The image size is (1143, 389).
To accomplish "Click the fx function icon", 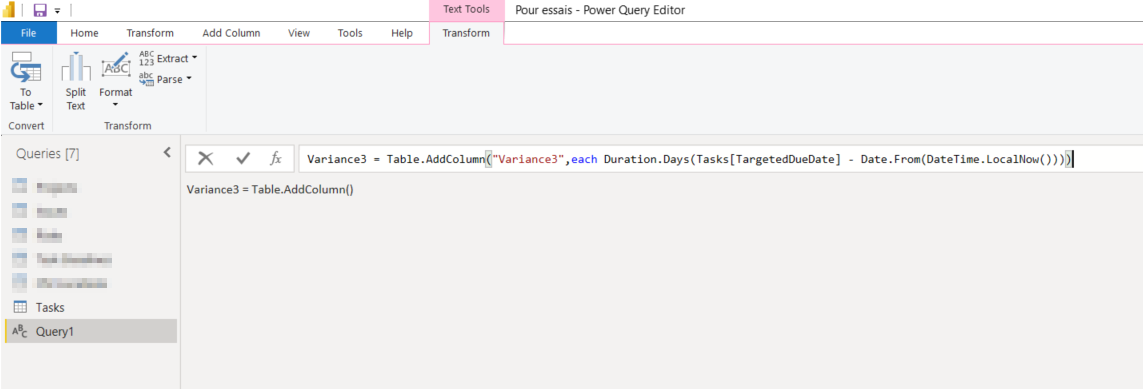I will pyautogui.click(x=276, y=159).
